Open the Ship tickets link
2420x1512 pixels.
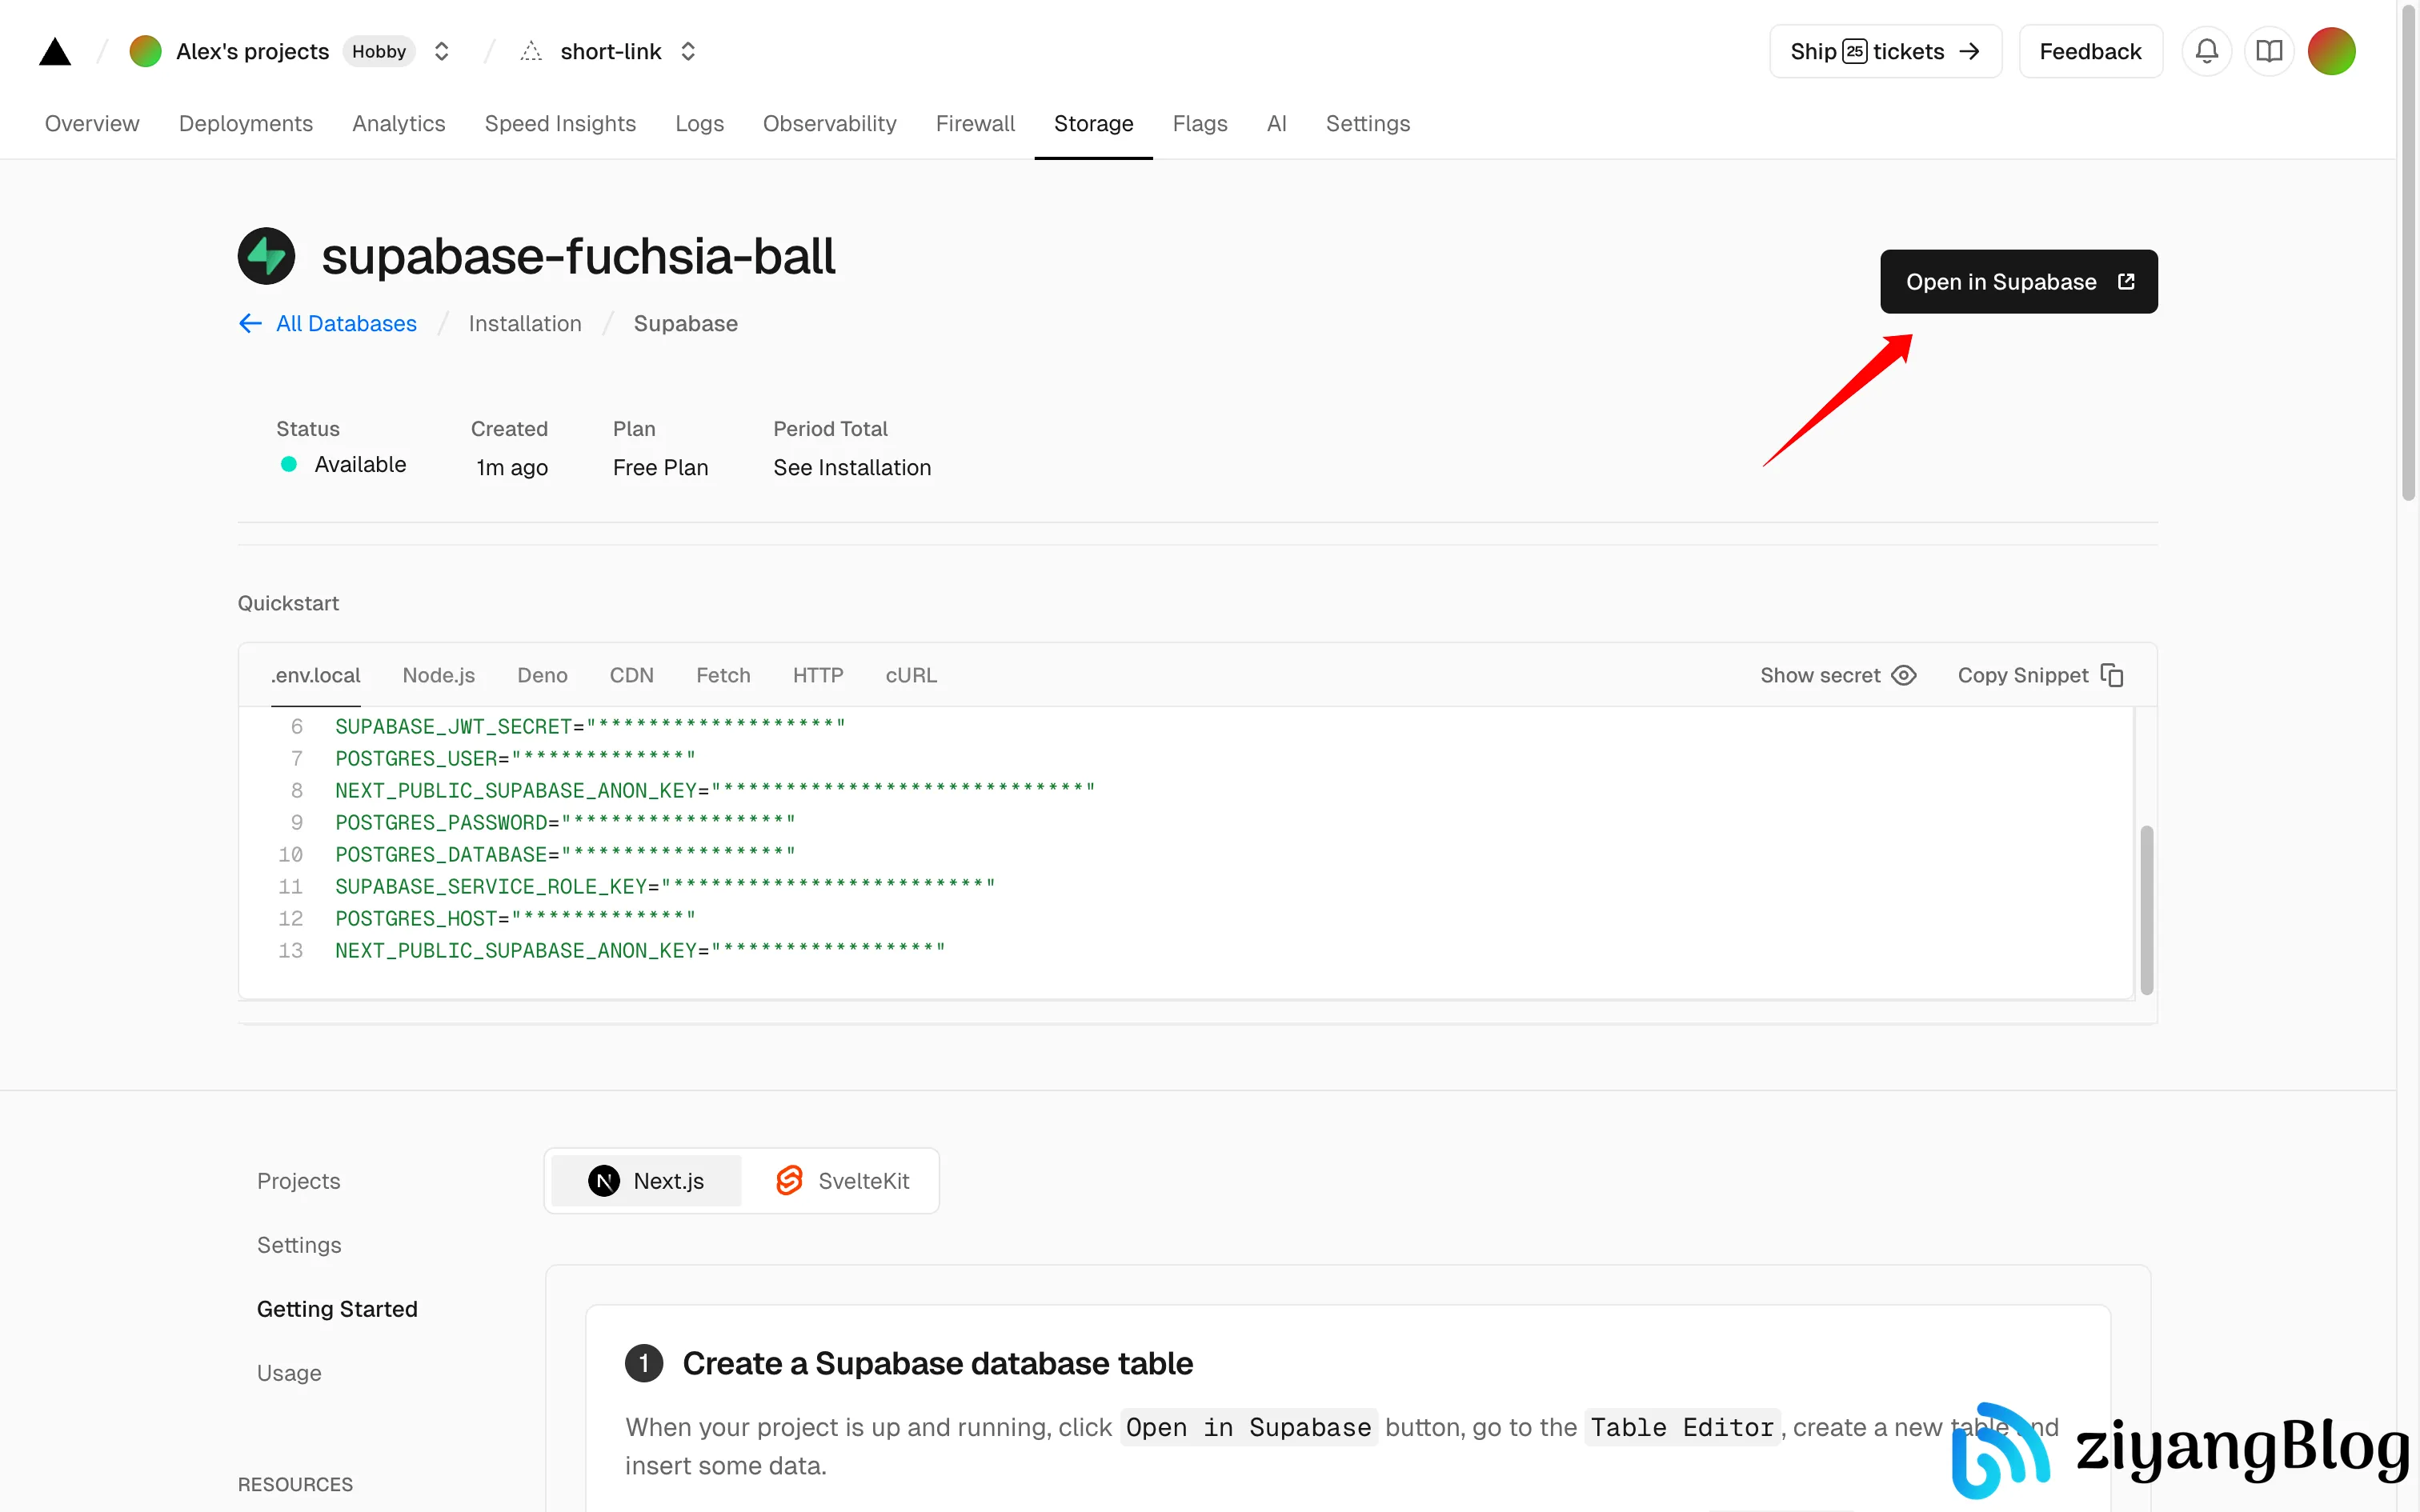click(1885, 51)
